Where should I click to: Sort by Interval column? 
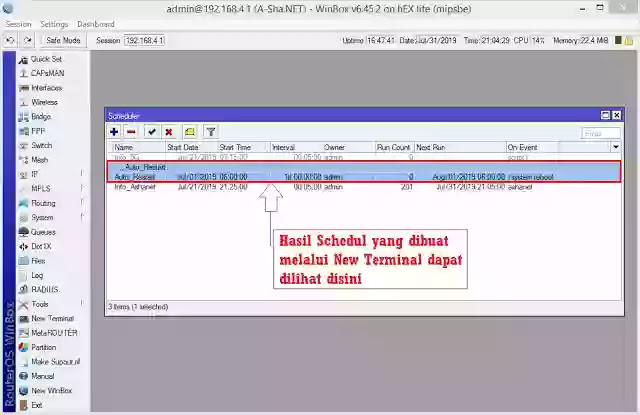[296, 147]
